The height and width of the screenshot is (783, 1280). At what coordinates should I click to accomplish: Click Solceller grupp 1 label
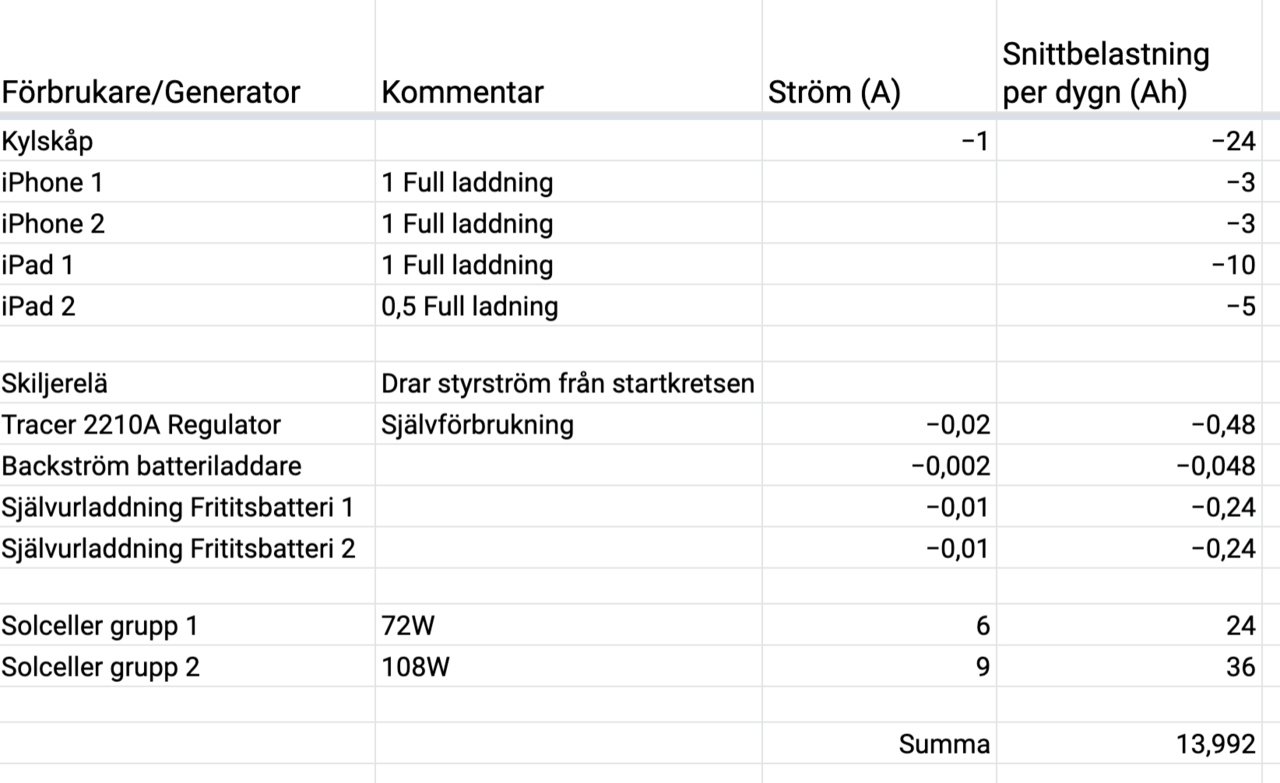[187, 625]
